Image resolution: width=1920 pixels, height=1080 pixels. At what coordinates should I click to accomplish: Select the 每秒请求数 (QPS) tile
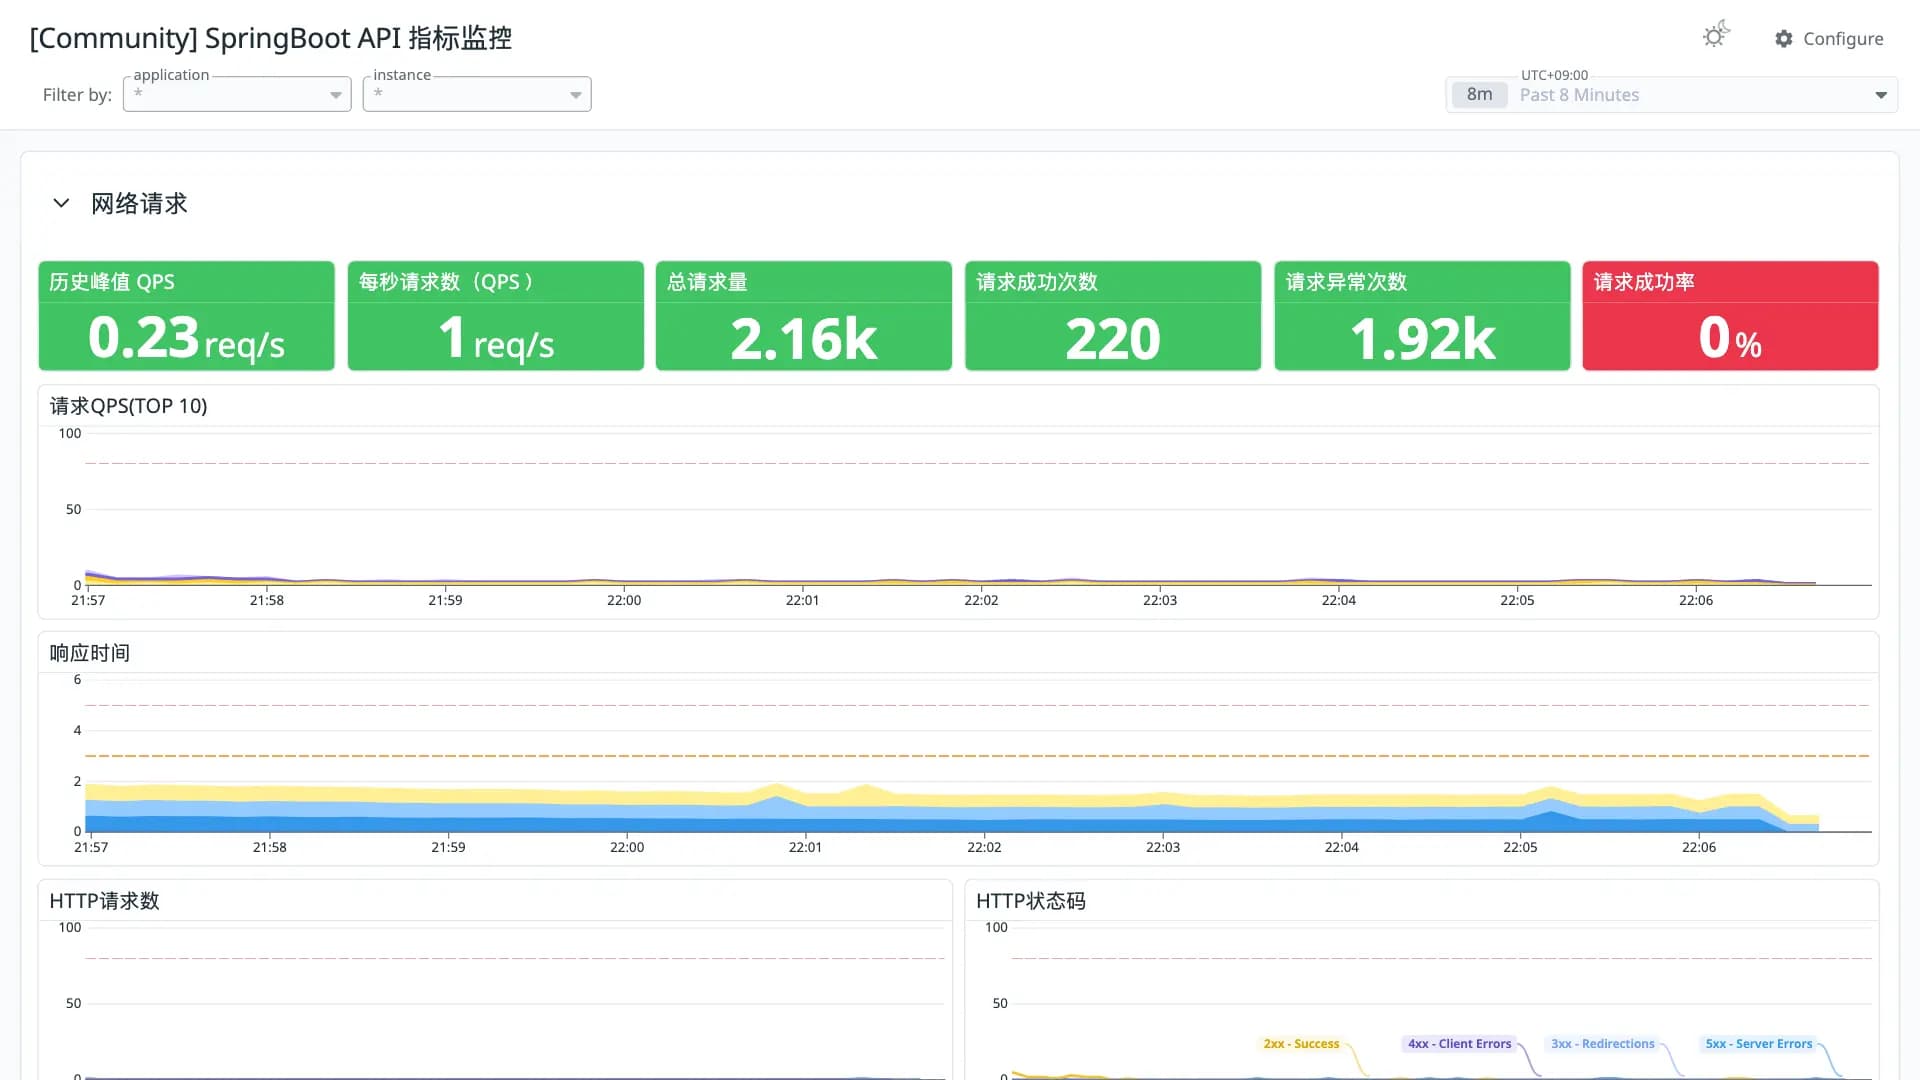pos(495,316)
